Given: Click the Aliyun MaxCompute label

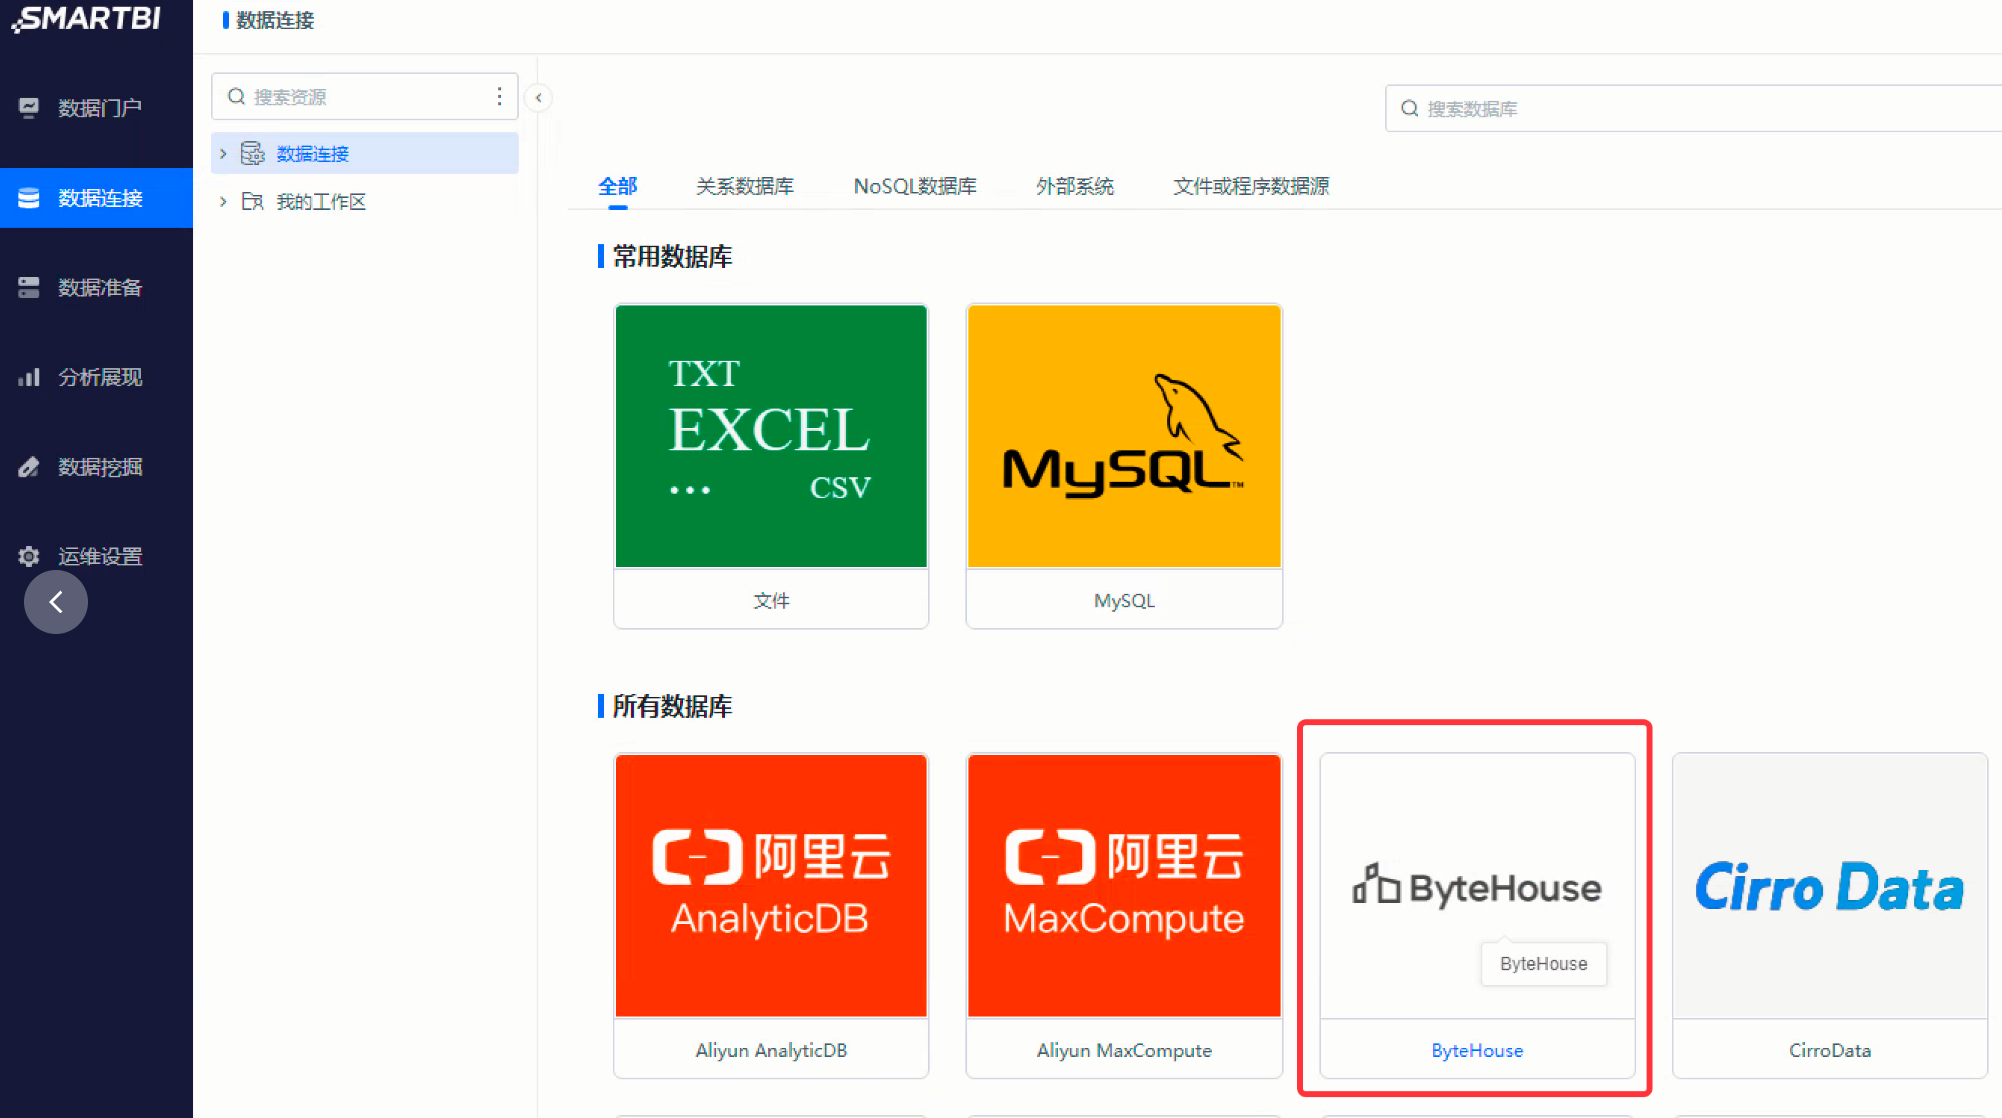Looking at the screenshot, I should pos(1124,1050).
